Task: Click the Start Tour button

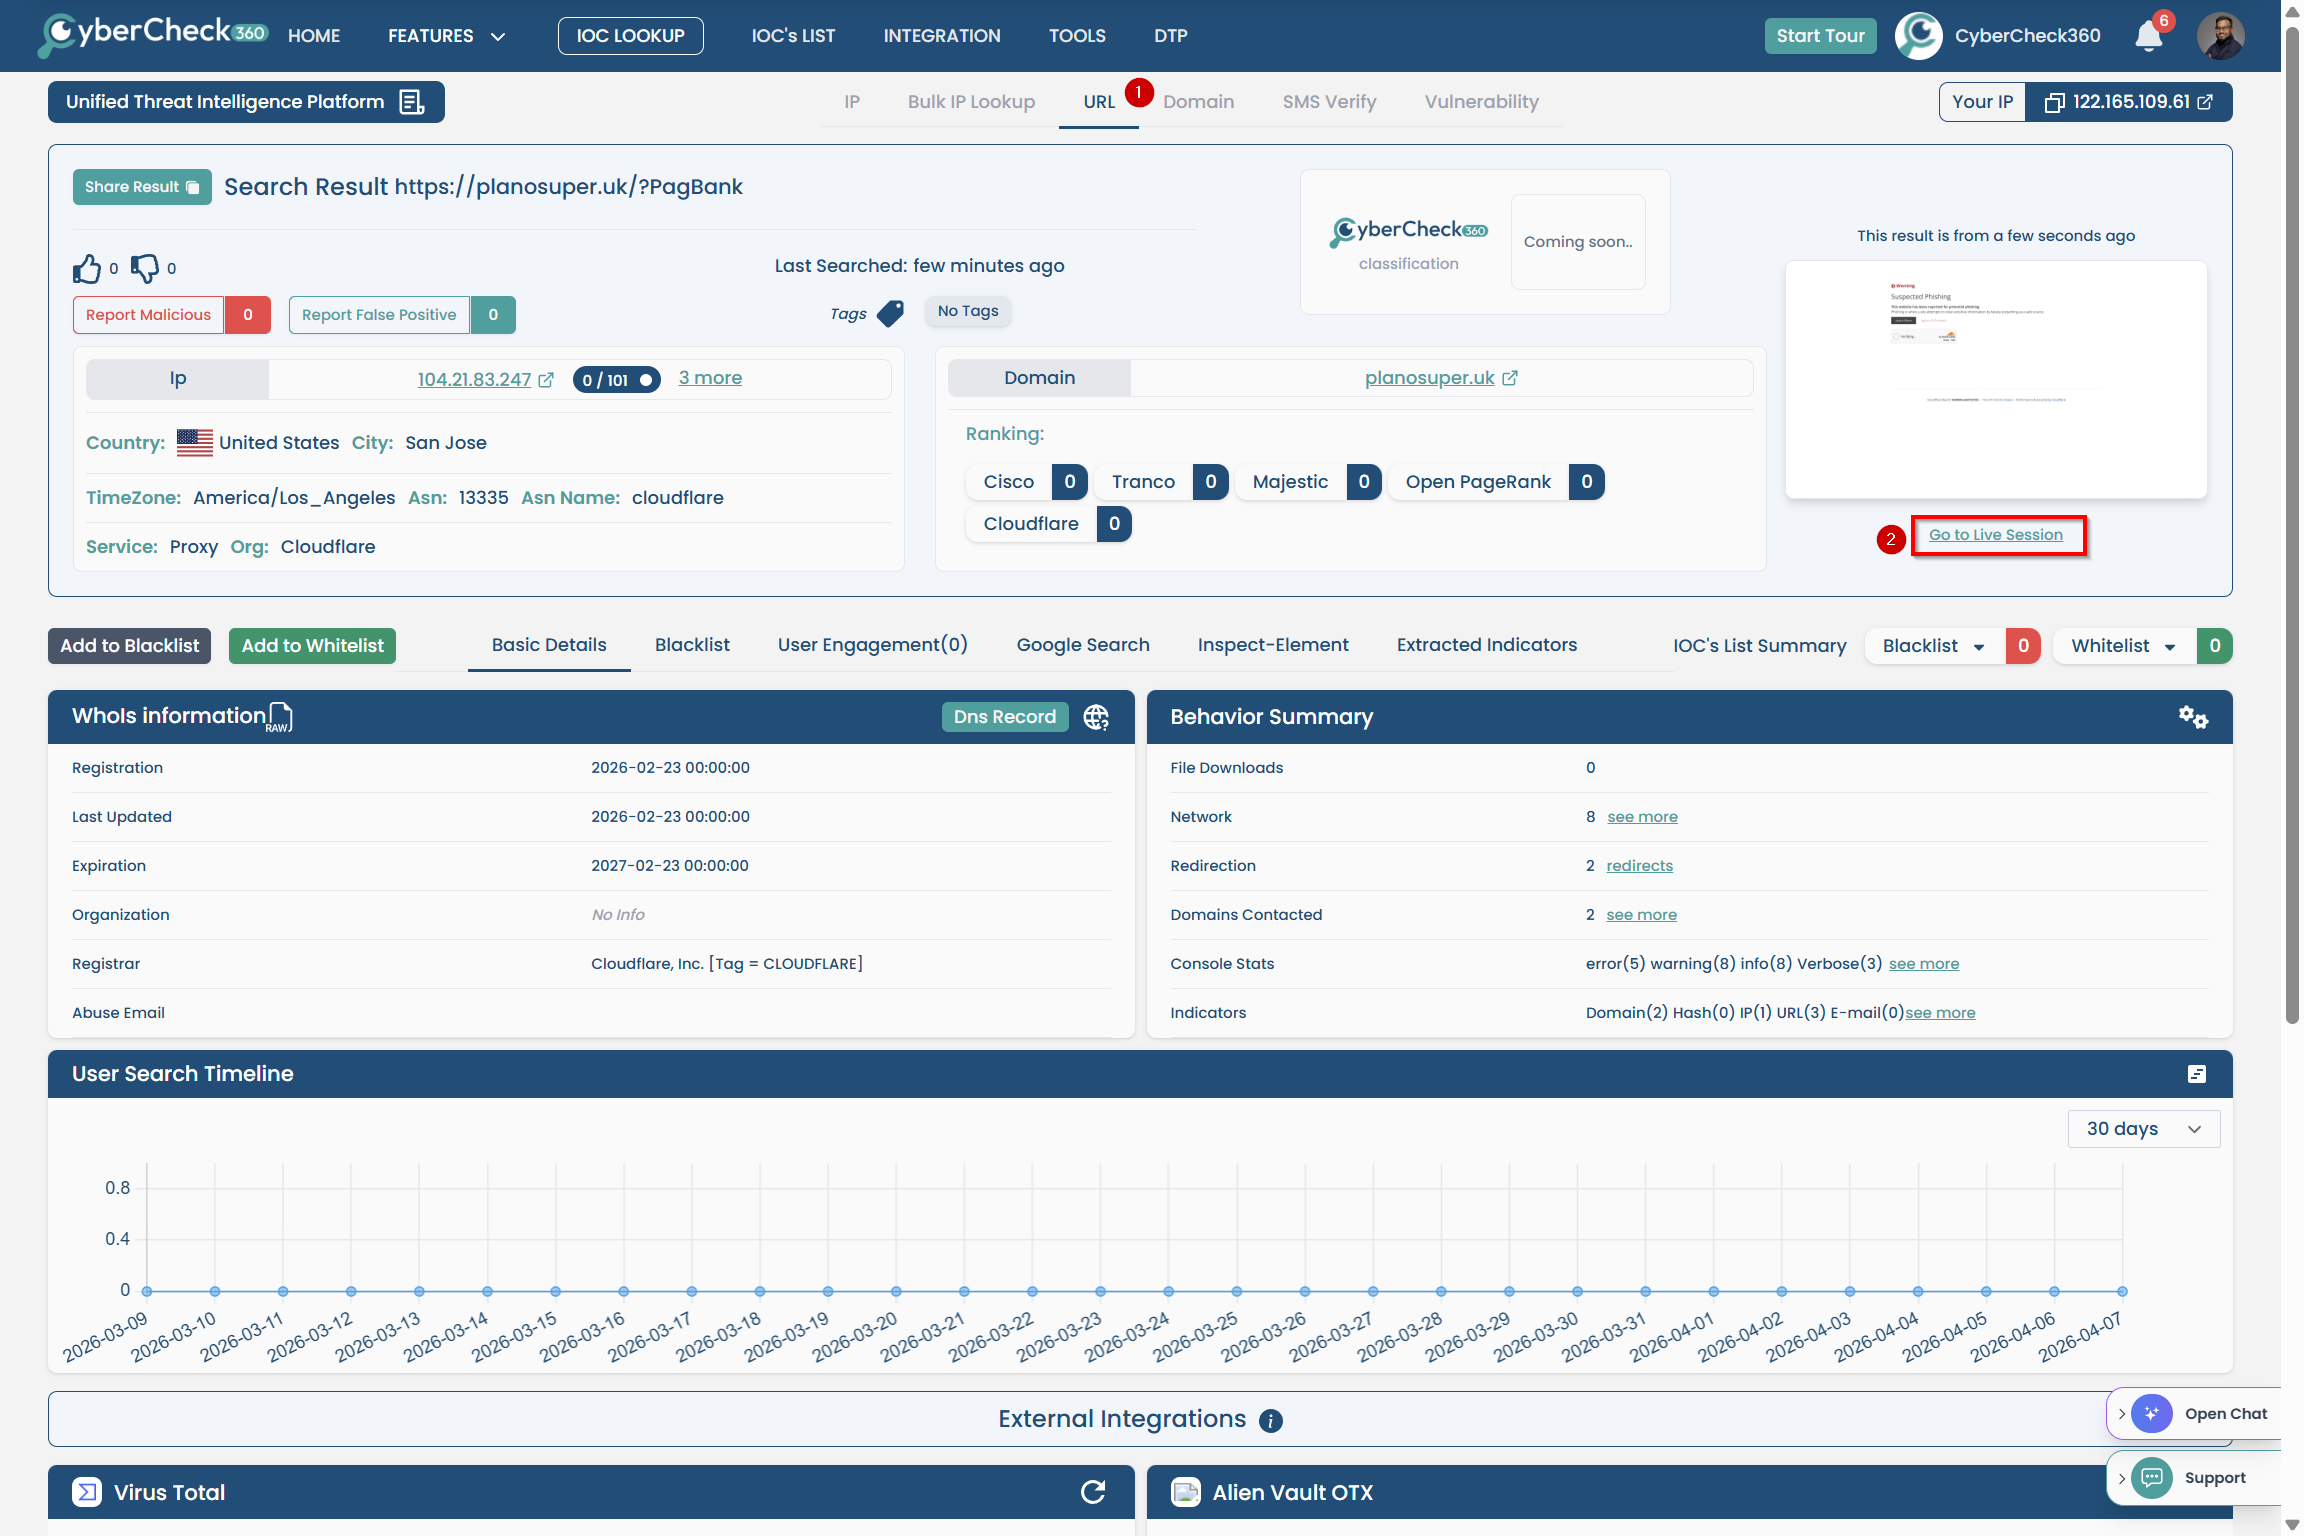Action: (1820, 36)
